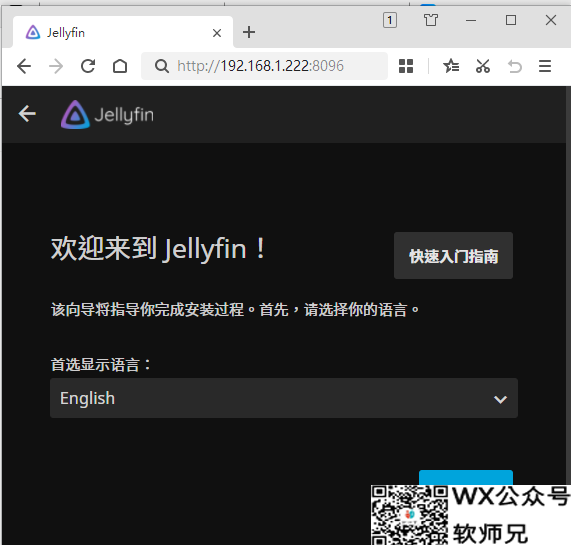Close the Jellyfin tab
Viewport: 571px width, 545px height.
tap(217, 33)
